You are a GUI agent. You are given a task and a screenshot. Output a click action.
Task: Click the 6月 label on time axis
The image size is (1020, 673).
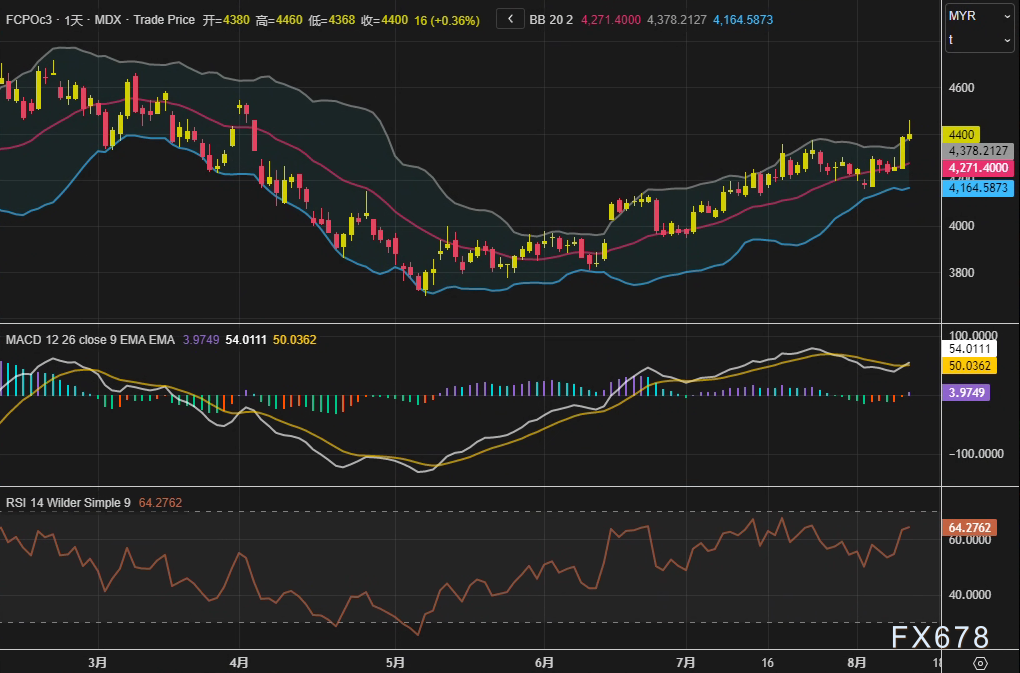pos(545,662)
